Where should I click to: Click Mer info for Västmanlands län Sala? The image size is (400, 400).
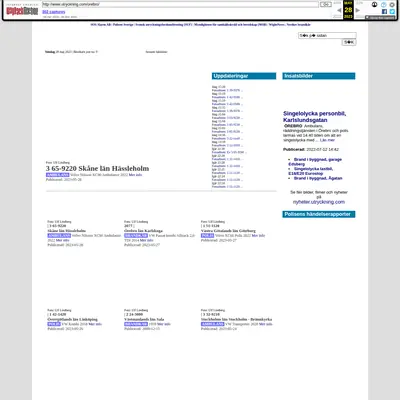[x=164, y=324]
